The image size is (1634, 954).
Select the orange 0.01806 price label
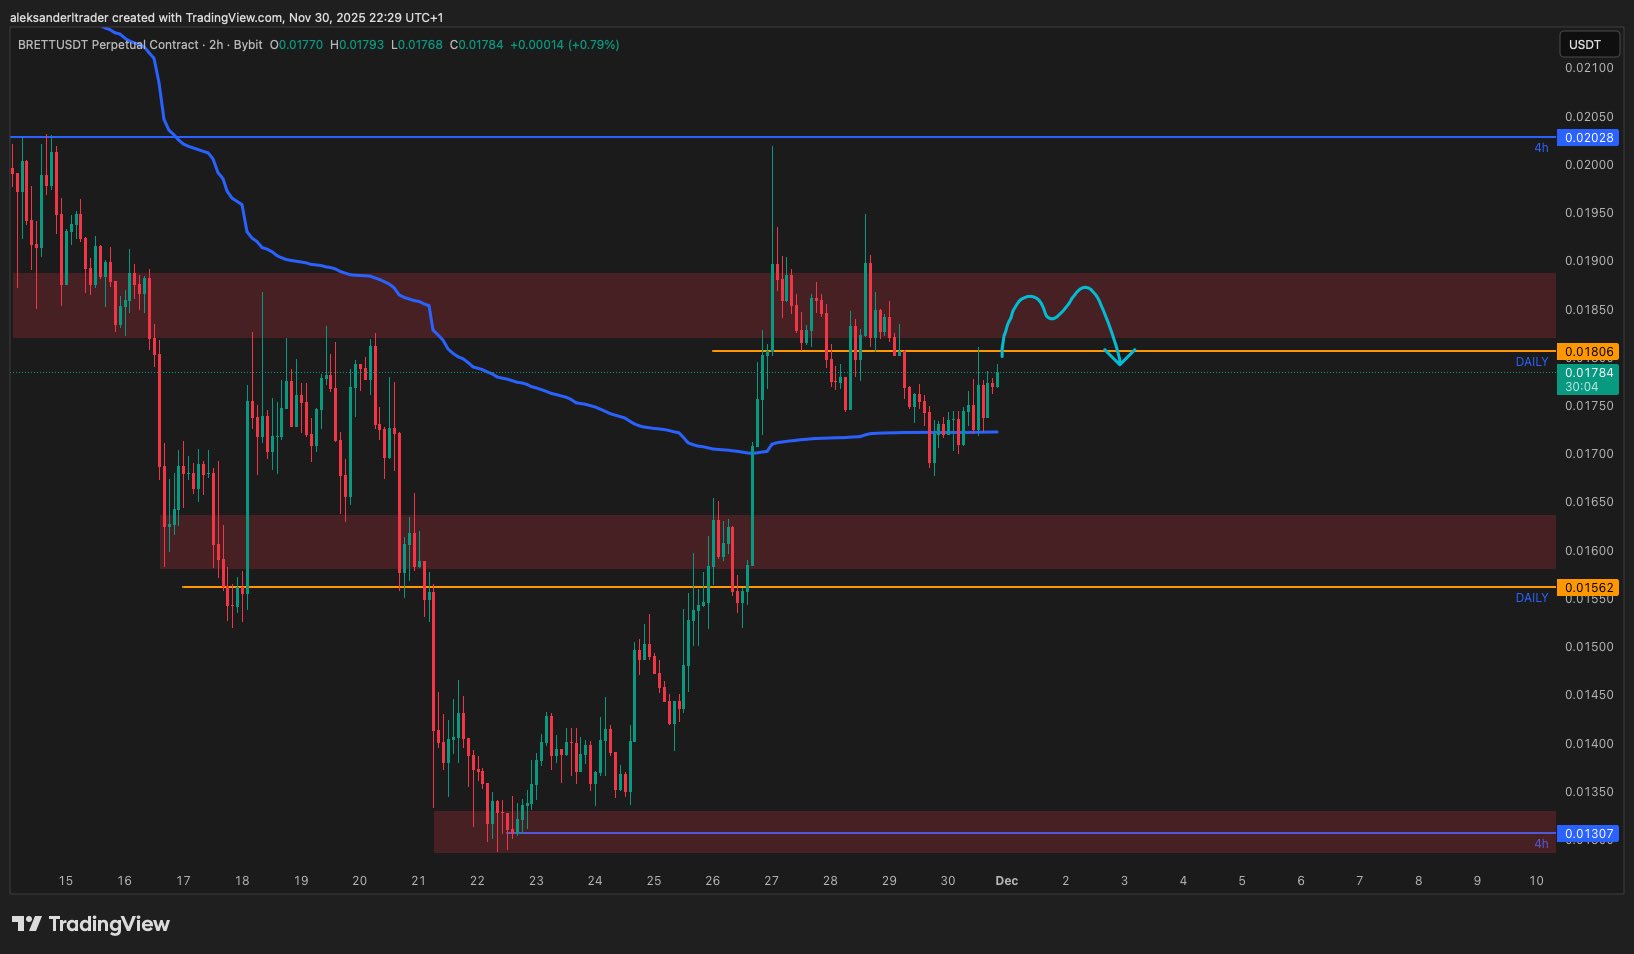1588,352
